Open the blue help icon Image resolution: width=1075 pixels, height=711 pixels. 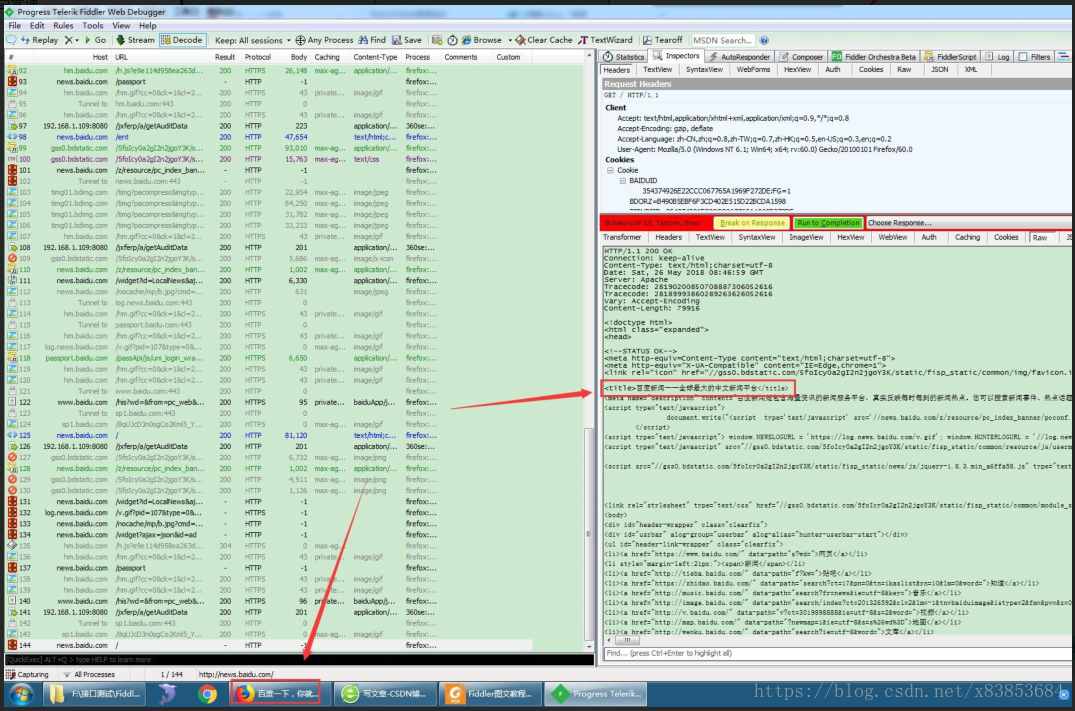(764, 40)
